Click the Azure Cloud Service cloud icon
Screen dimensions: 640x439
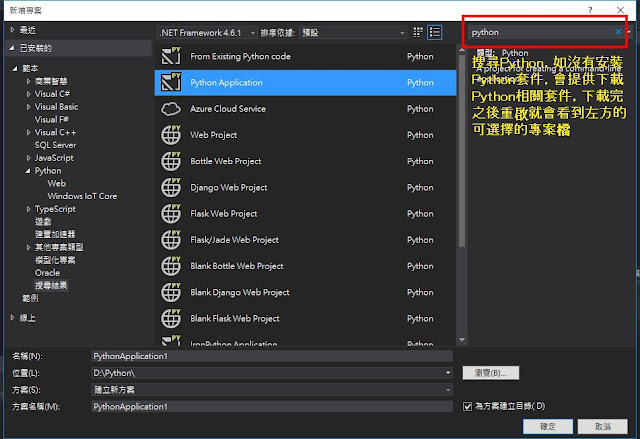(171, 109)
